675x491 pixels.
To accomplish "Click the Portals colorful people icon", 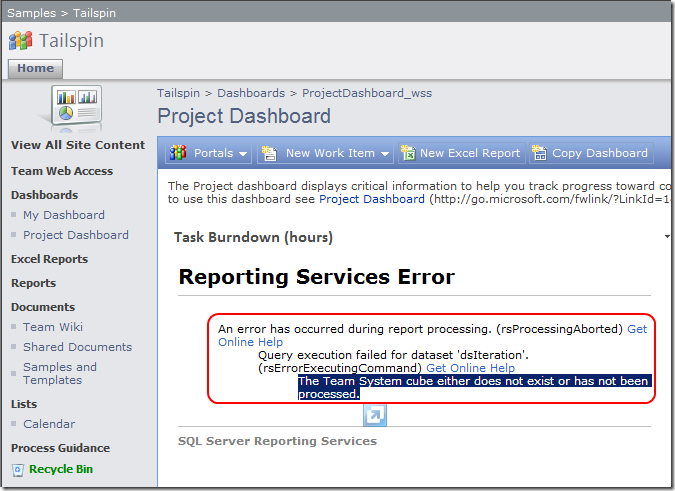I will [x=178, y=153].
